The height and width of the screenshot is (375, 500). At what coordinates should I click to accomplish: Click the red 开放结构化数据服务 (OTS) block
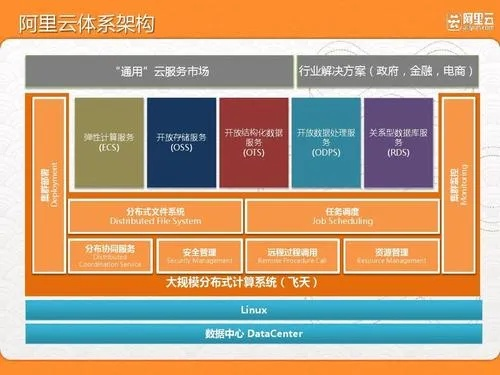[x=254, y=143]
